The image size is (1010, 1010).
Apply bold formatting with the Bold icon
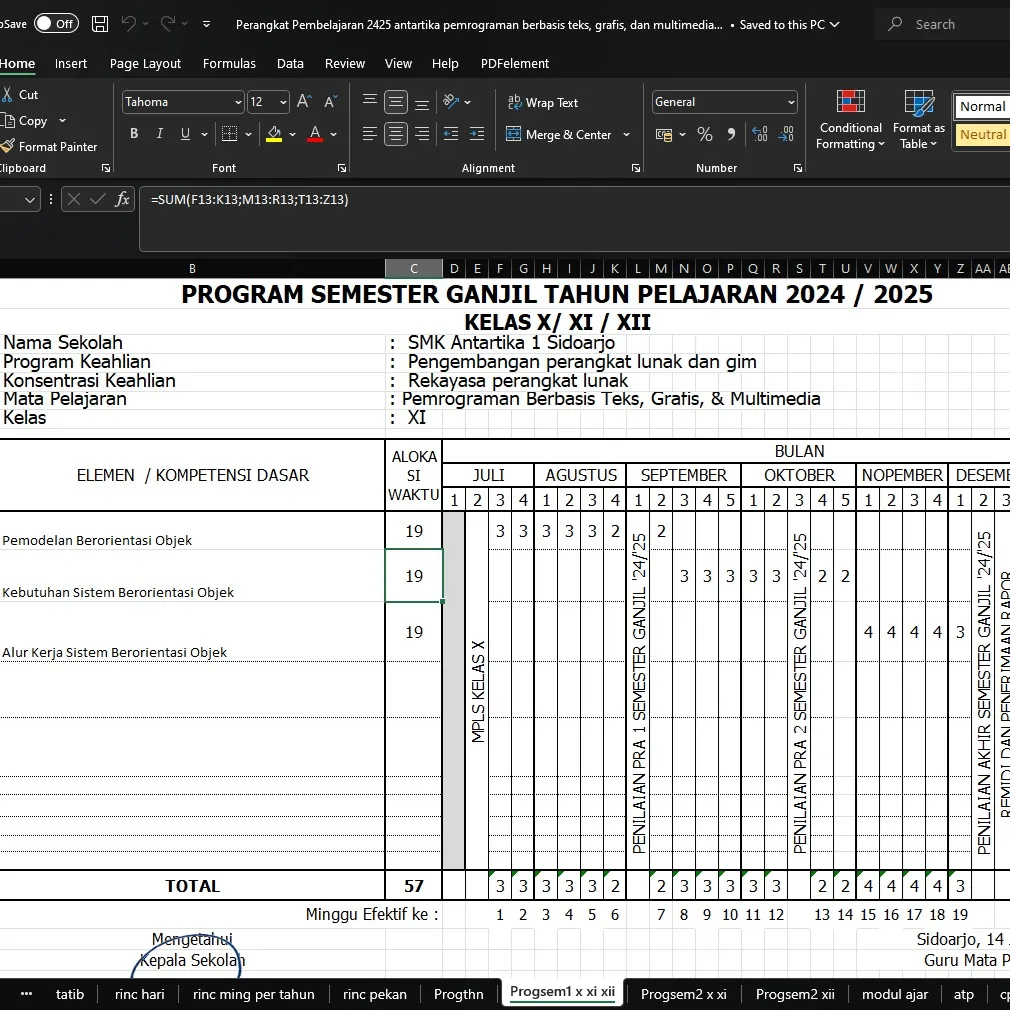tap(134, 132)
